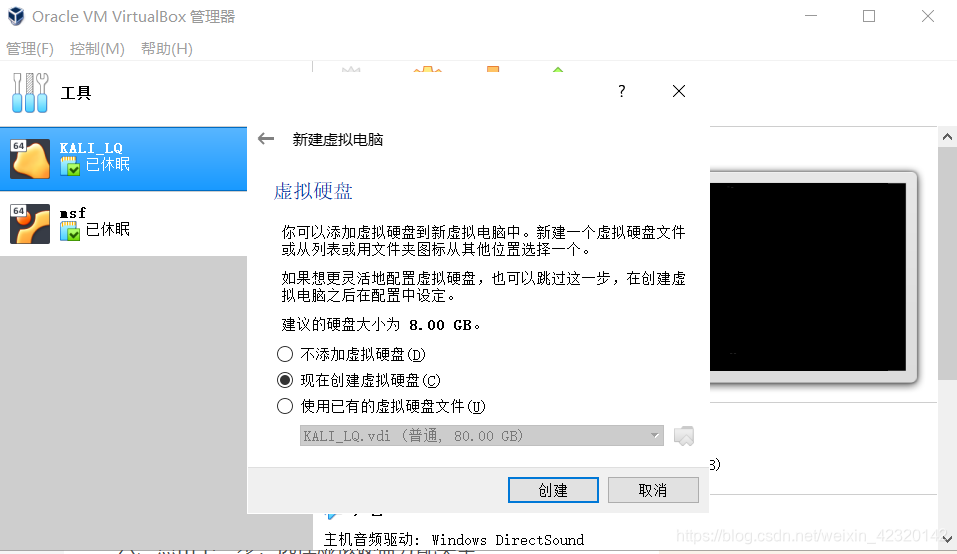
Task: Click the 创建 button
Action: [553, 490]
